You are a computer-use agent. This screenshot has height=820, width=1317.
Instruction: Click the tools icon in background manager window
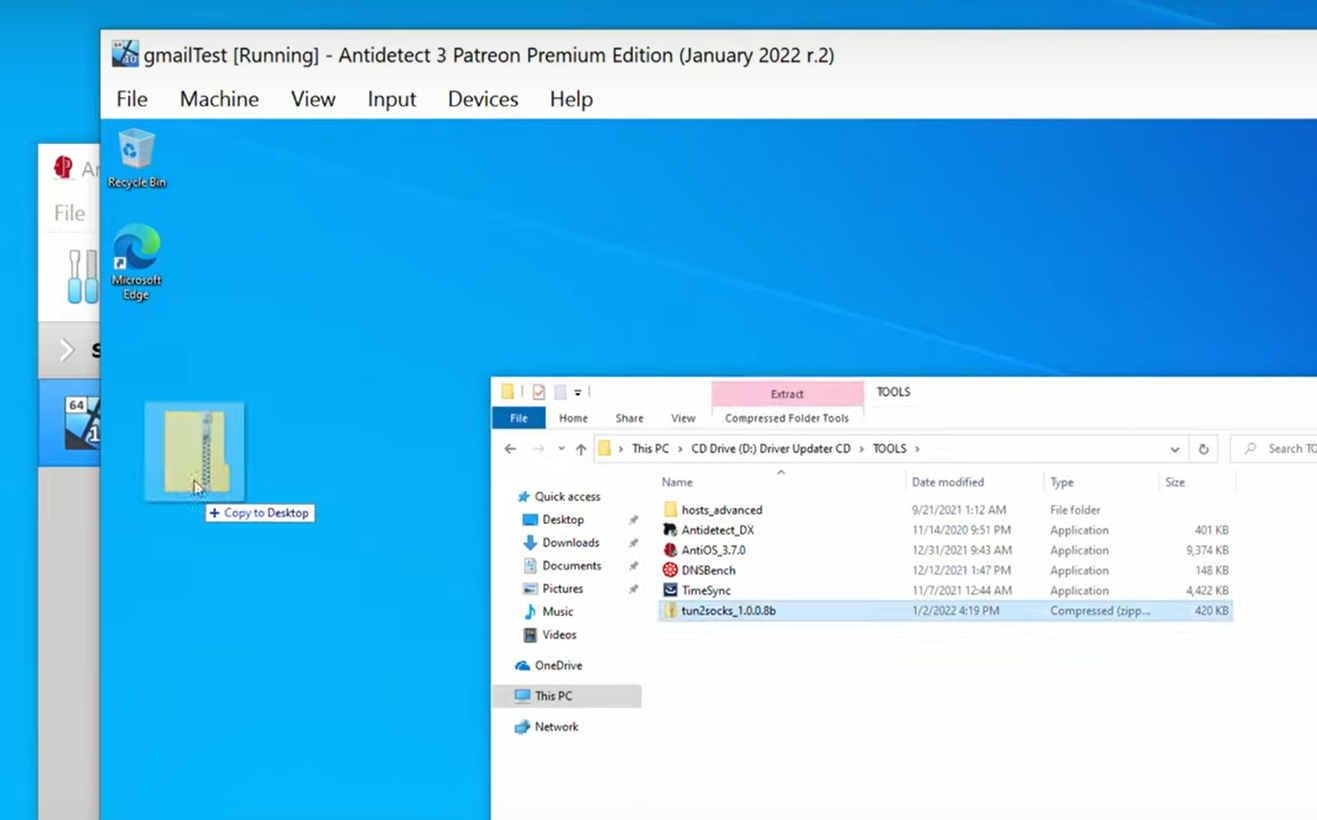point(82,277)
